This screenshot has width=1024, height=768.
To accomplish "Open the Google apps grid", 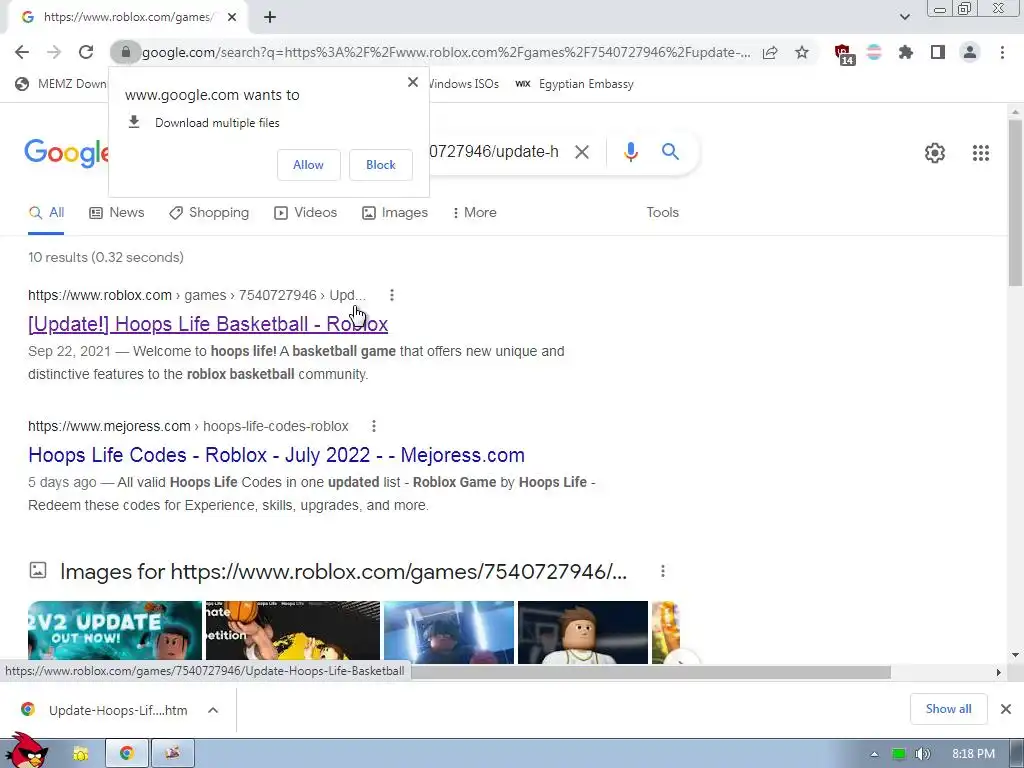I will click(x=981, y=153).
